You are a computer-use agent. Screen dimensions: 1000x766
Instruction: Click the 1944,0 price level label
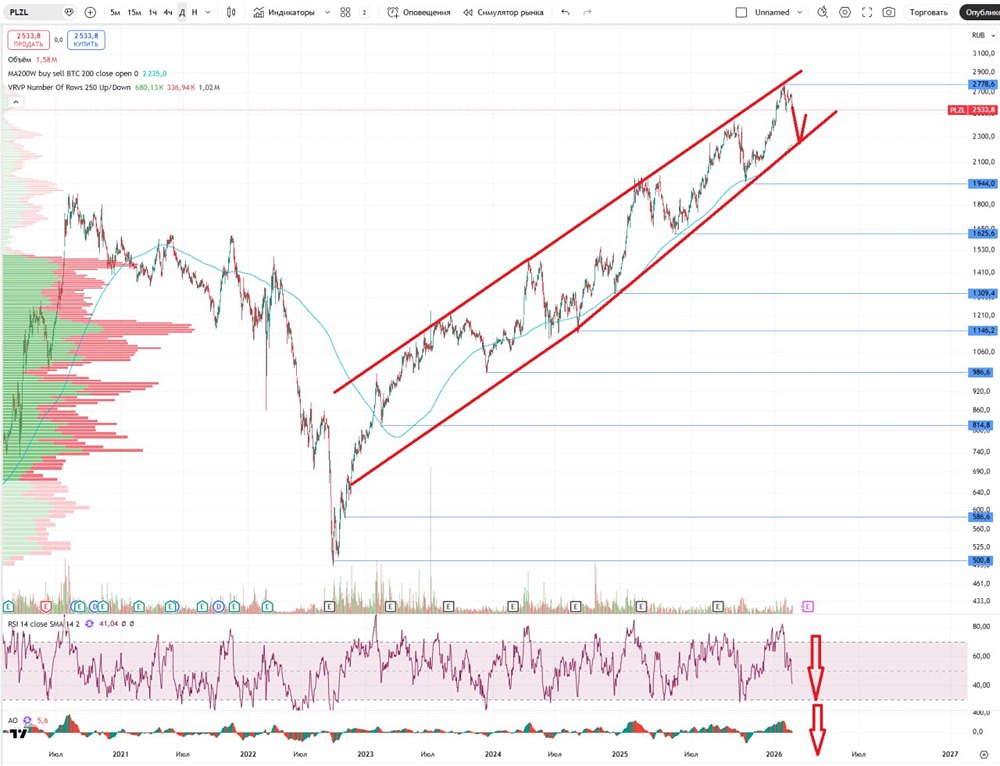[x=983, y=184]
